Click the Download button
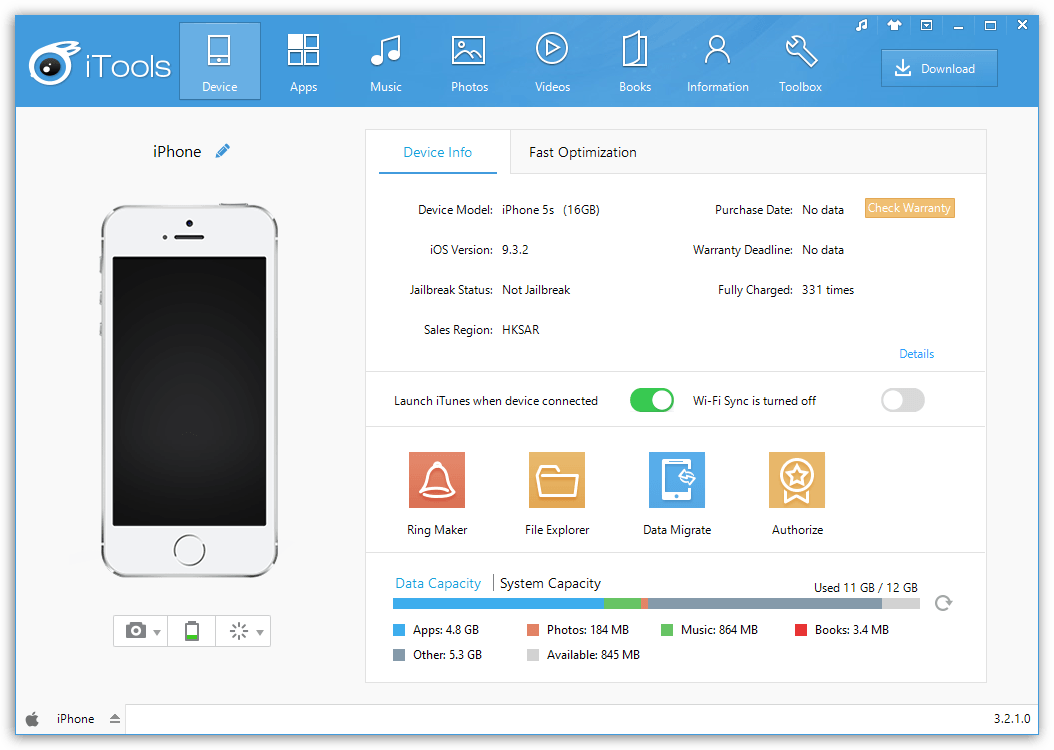This screenshot has height=750, width=1054. pos(939,69)
